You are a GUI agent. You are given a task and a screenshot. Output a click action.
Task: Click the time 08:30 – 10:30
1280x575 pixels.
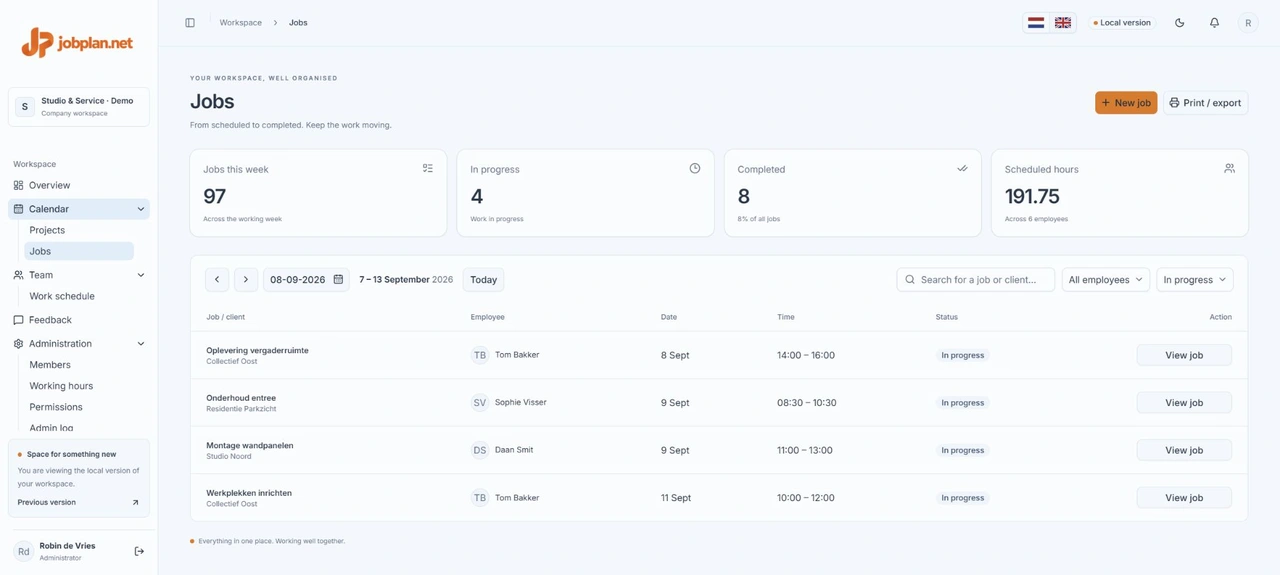pyautogui.click(x=806, y=403)
